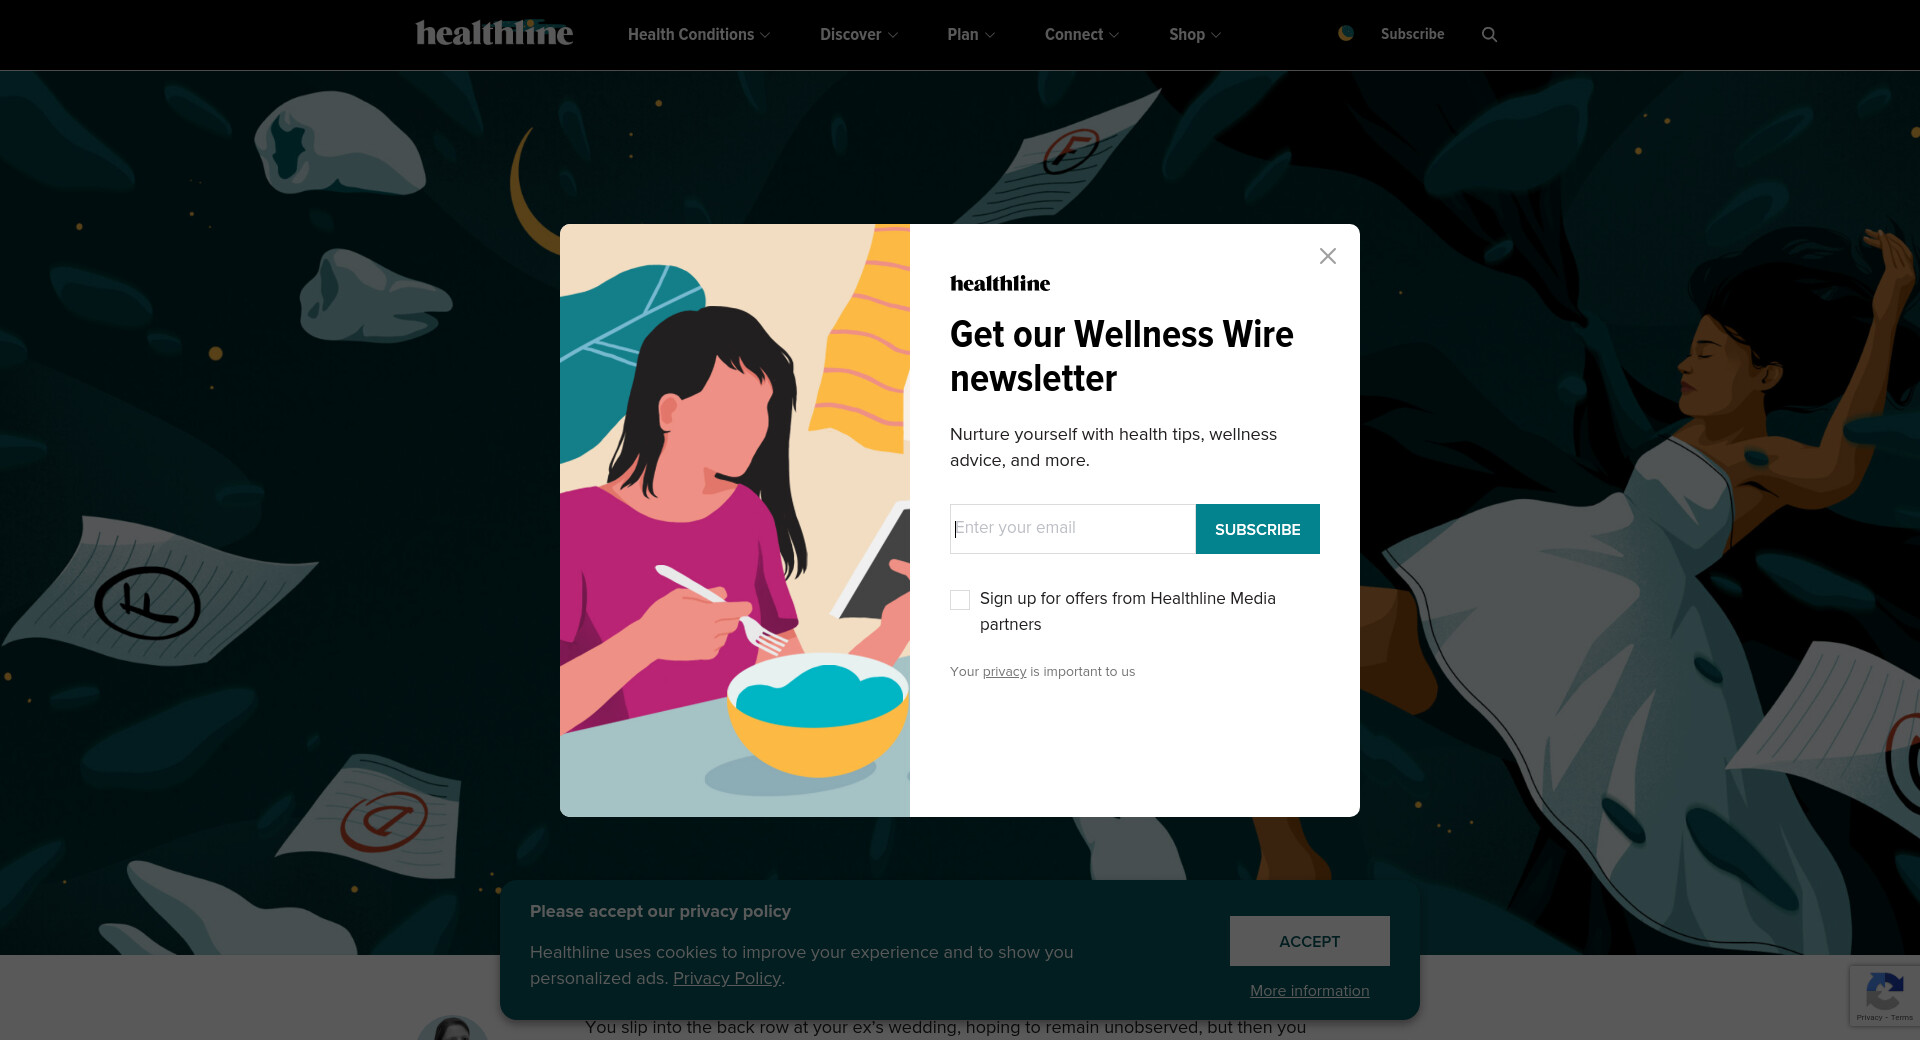Check the Healthline Media partners offers box
Image resolution: width=1920 pixels, height=1040 pixels.
coord(960,600)
